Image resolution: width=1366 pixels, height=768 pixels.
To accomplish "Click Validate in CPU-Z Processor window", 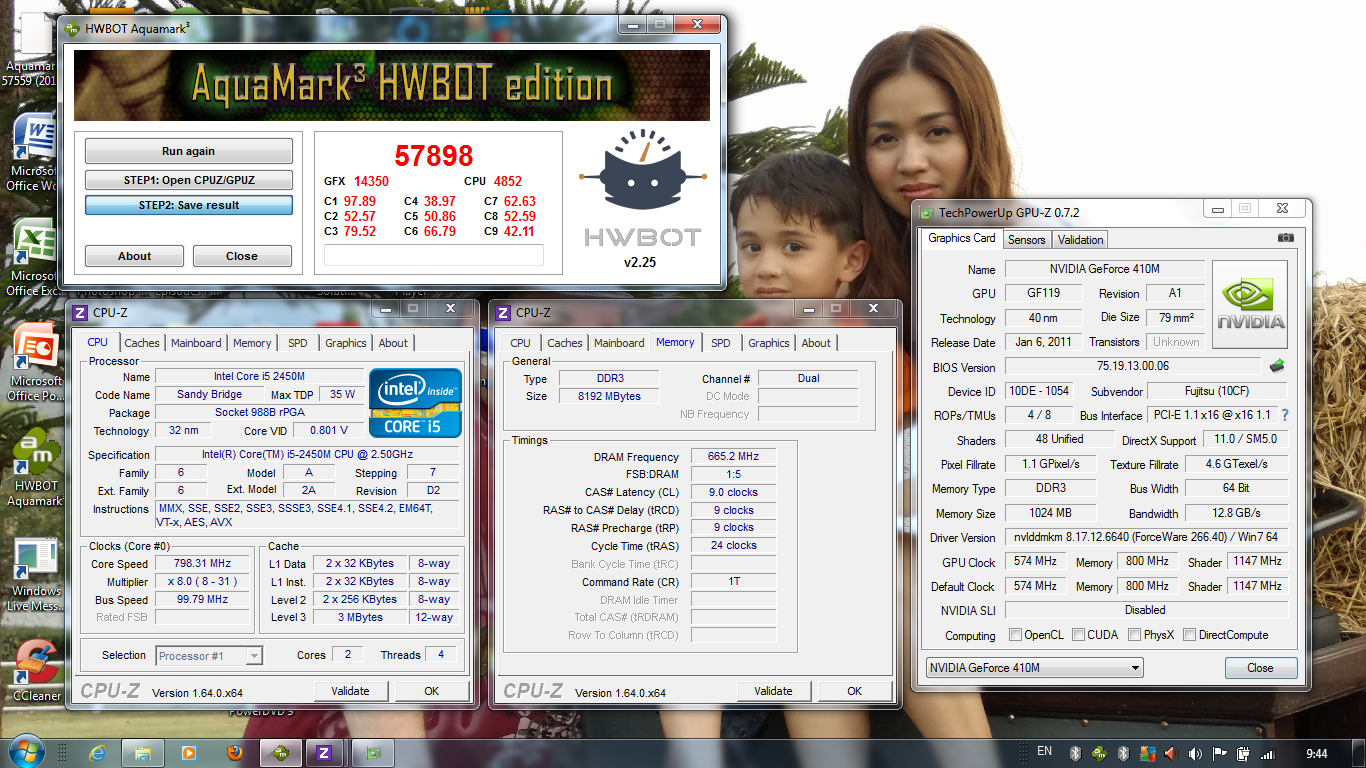I will pos(350,691).
